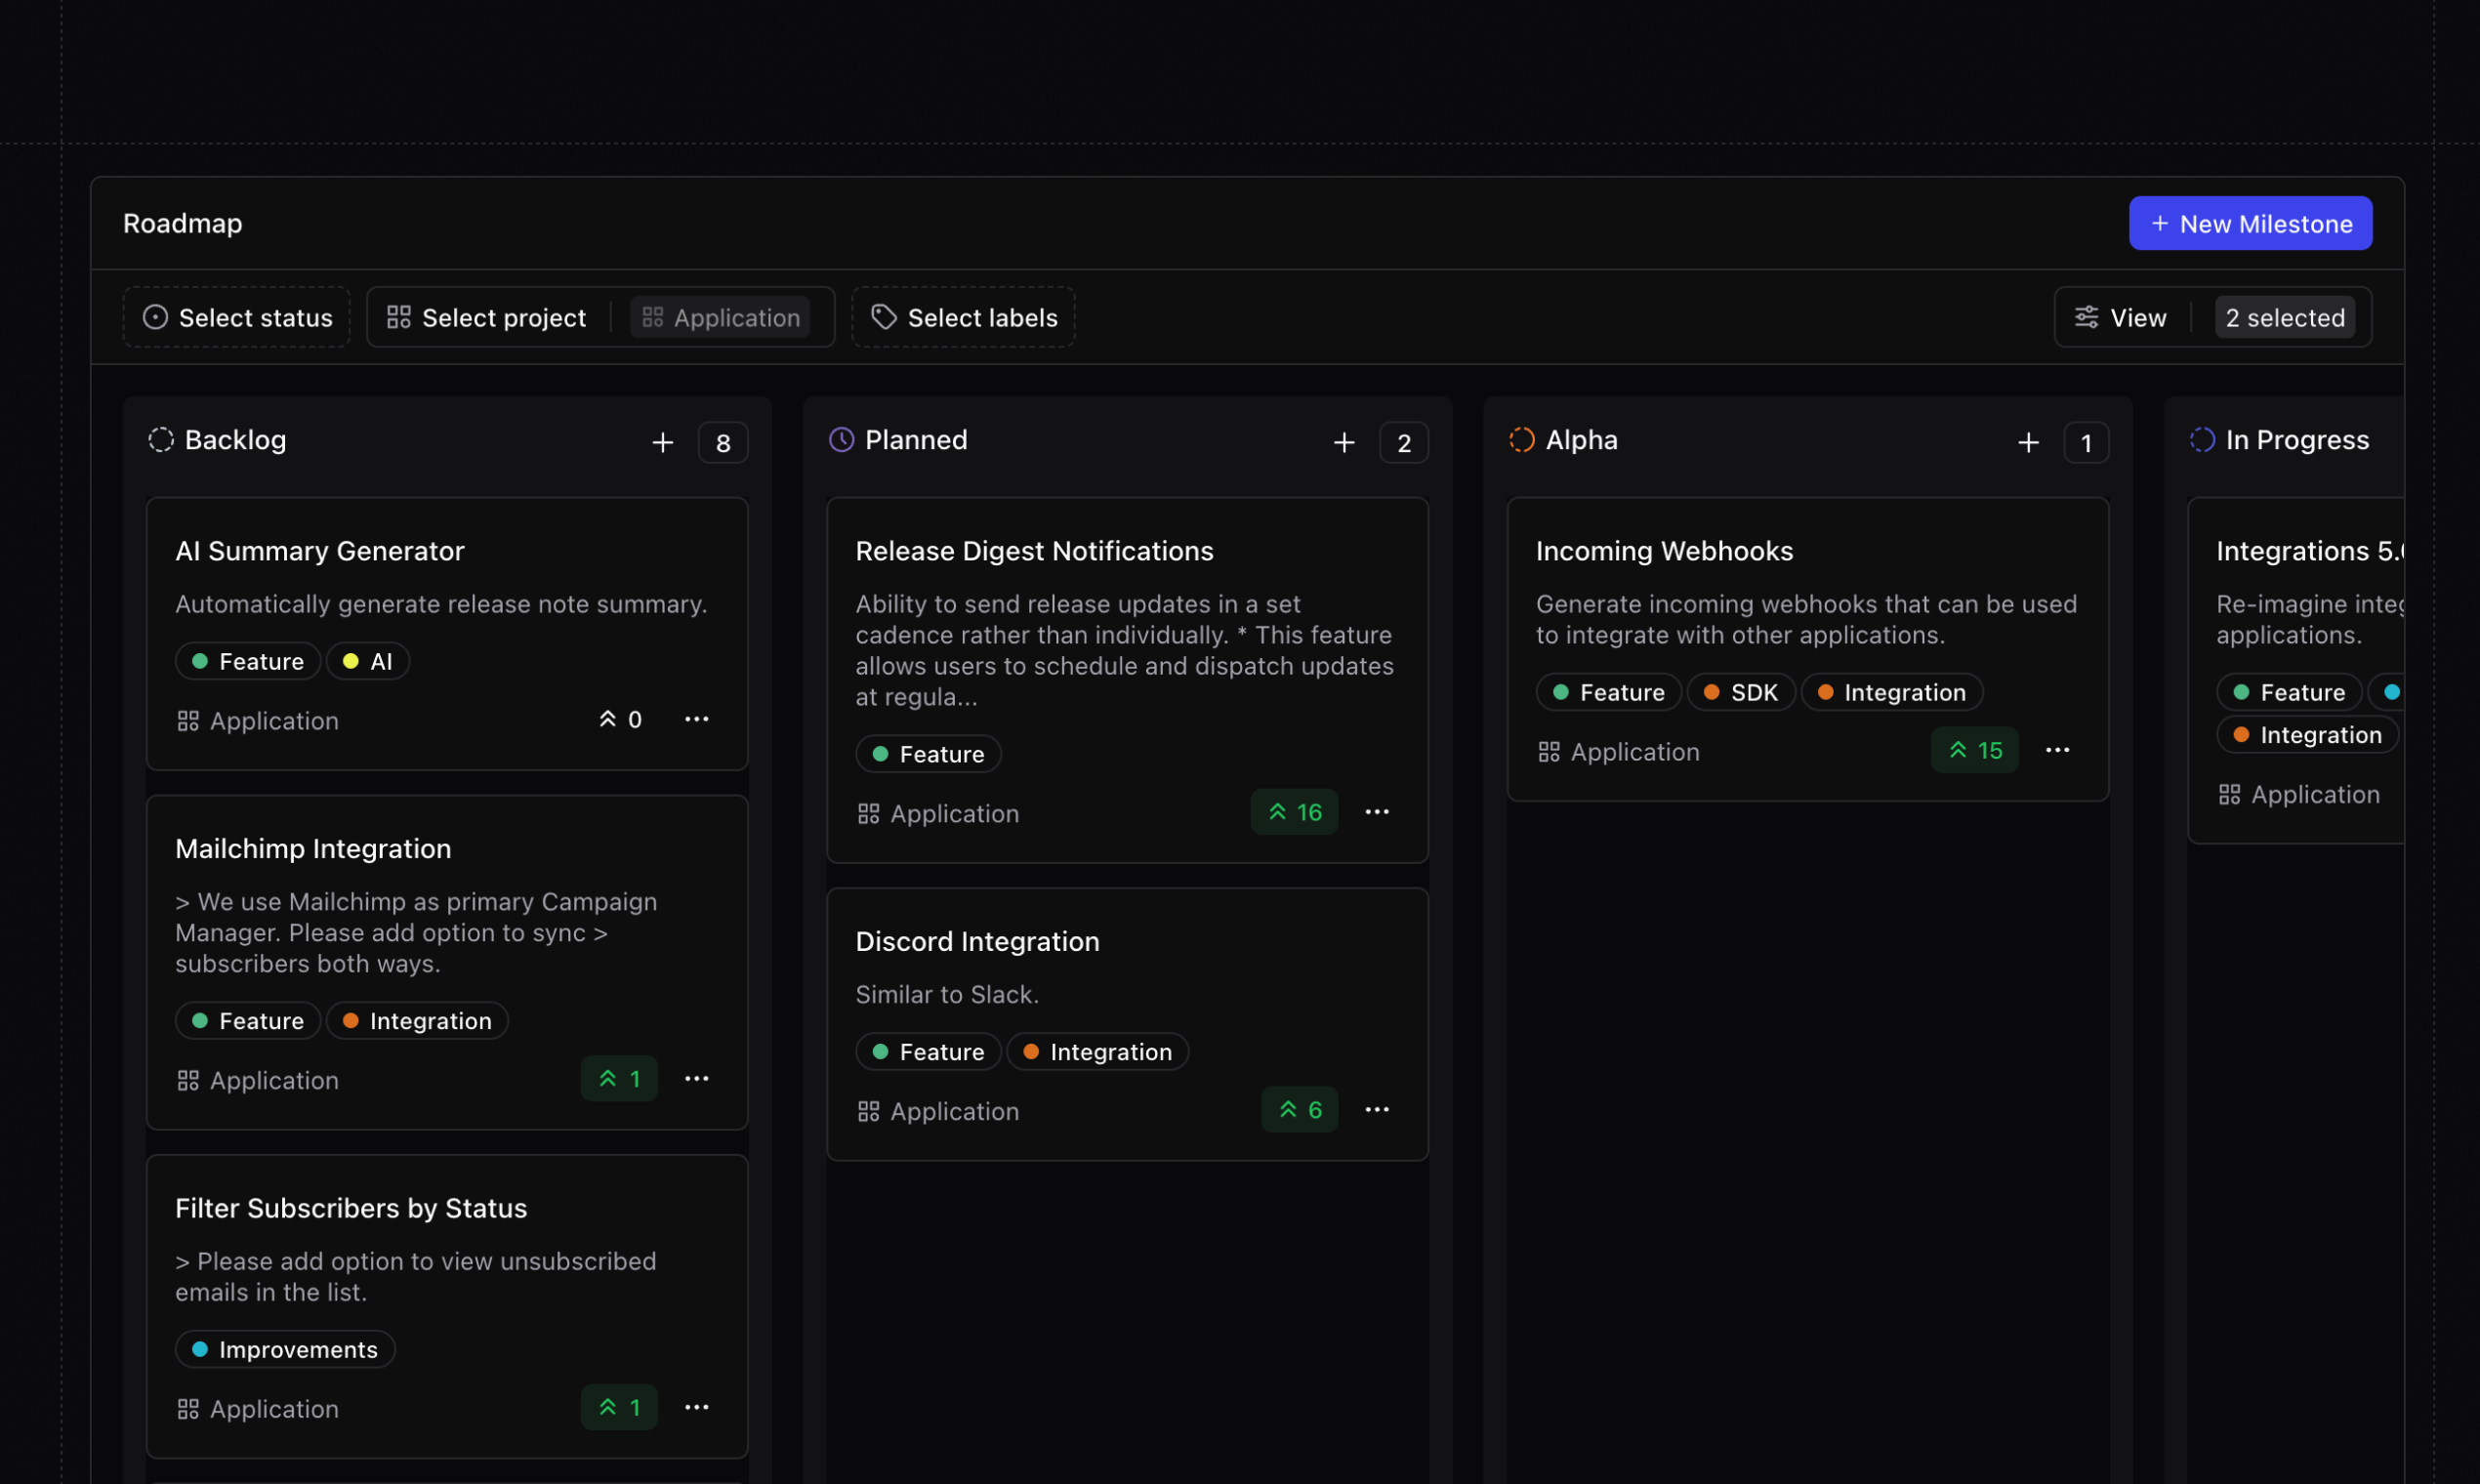Click the In Progress status spinner icon
Image resolution: width=2480 pixels, height=1484 pixels.
(x=2202, y=439)
